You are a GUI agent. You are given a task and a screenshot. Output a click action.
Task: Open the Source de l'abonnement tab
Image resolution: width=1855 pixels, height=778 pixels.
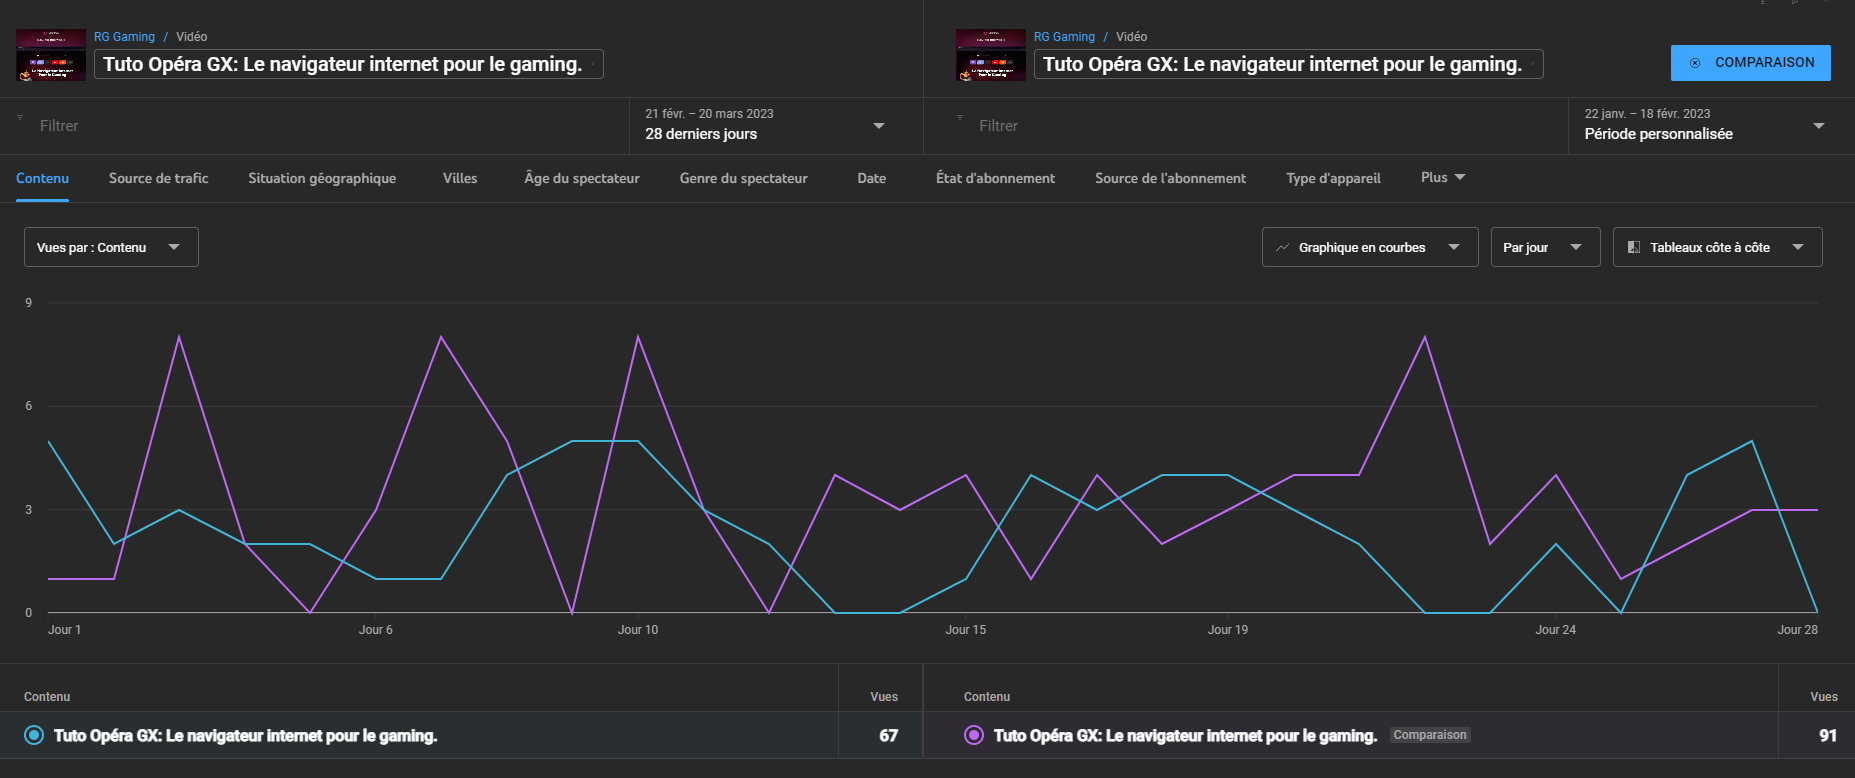1170,178
